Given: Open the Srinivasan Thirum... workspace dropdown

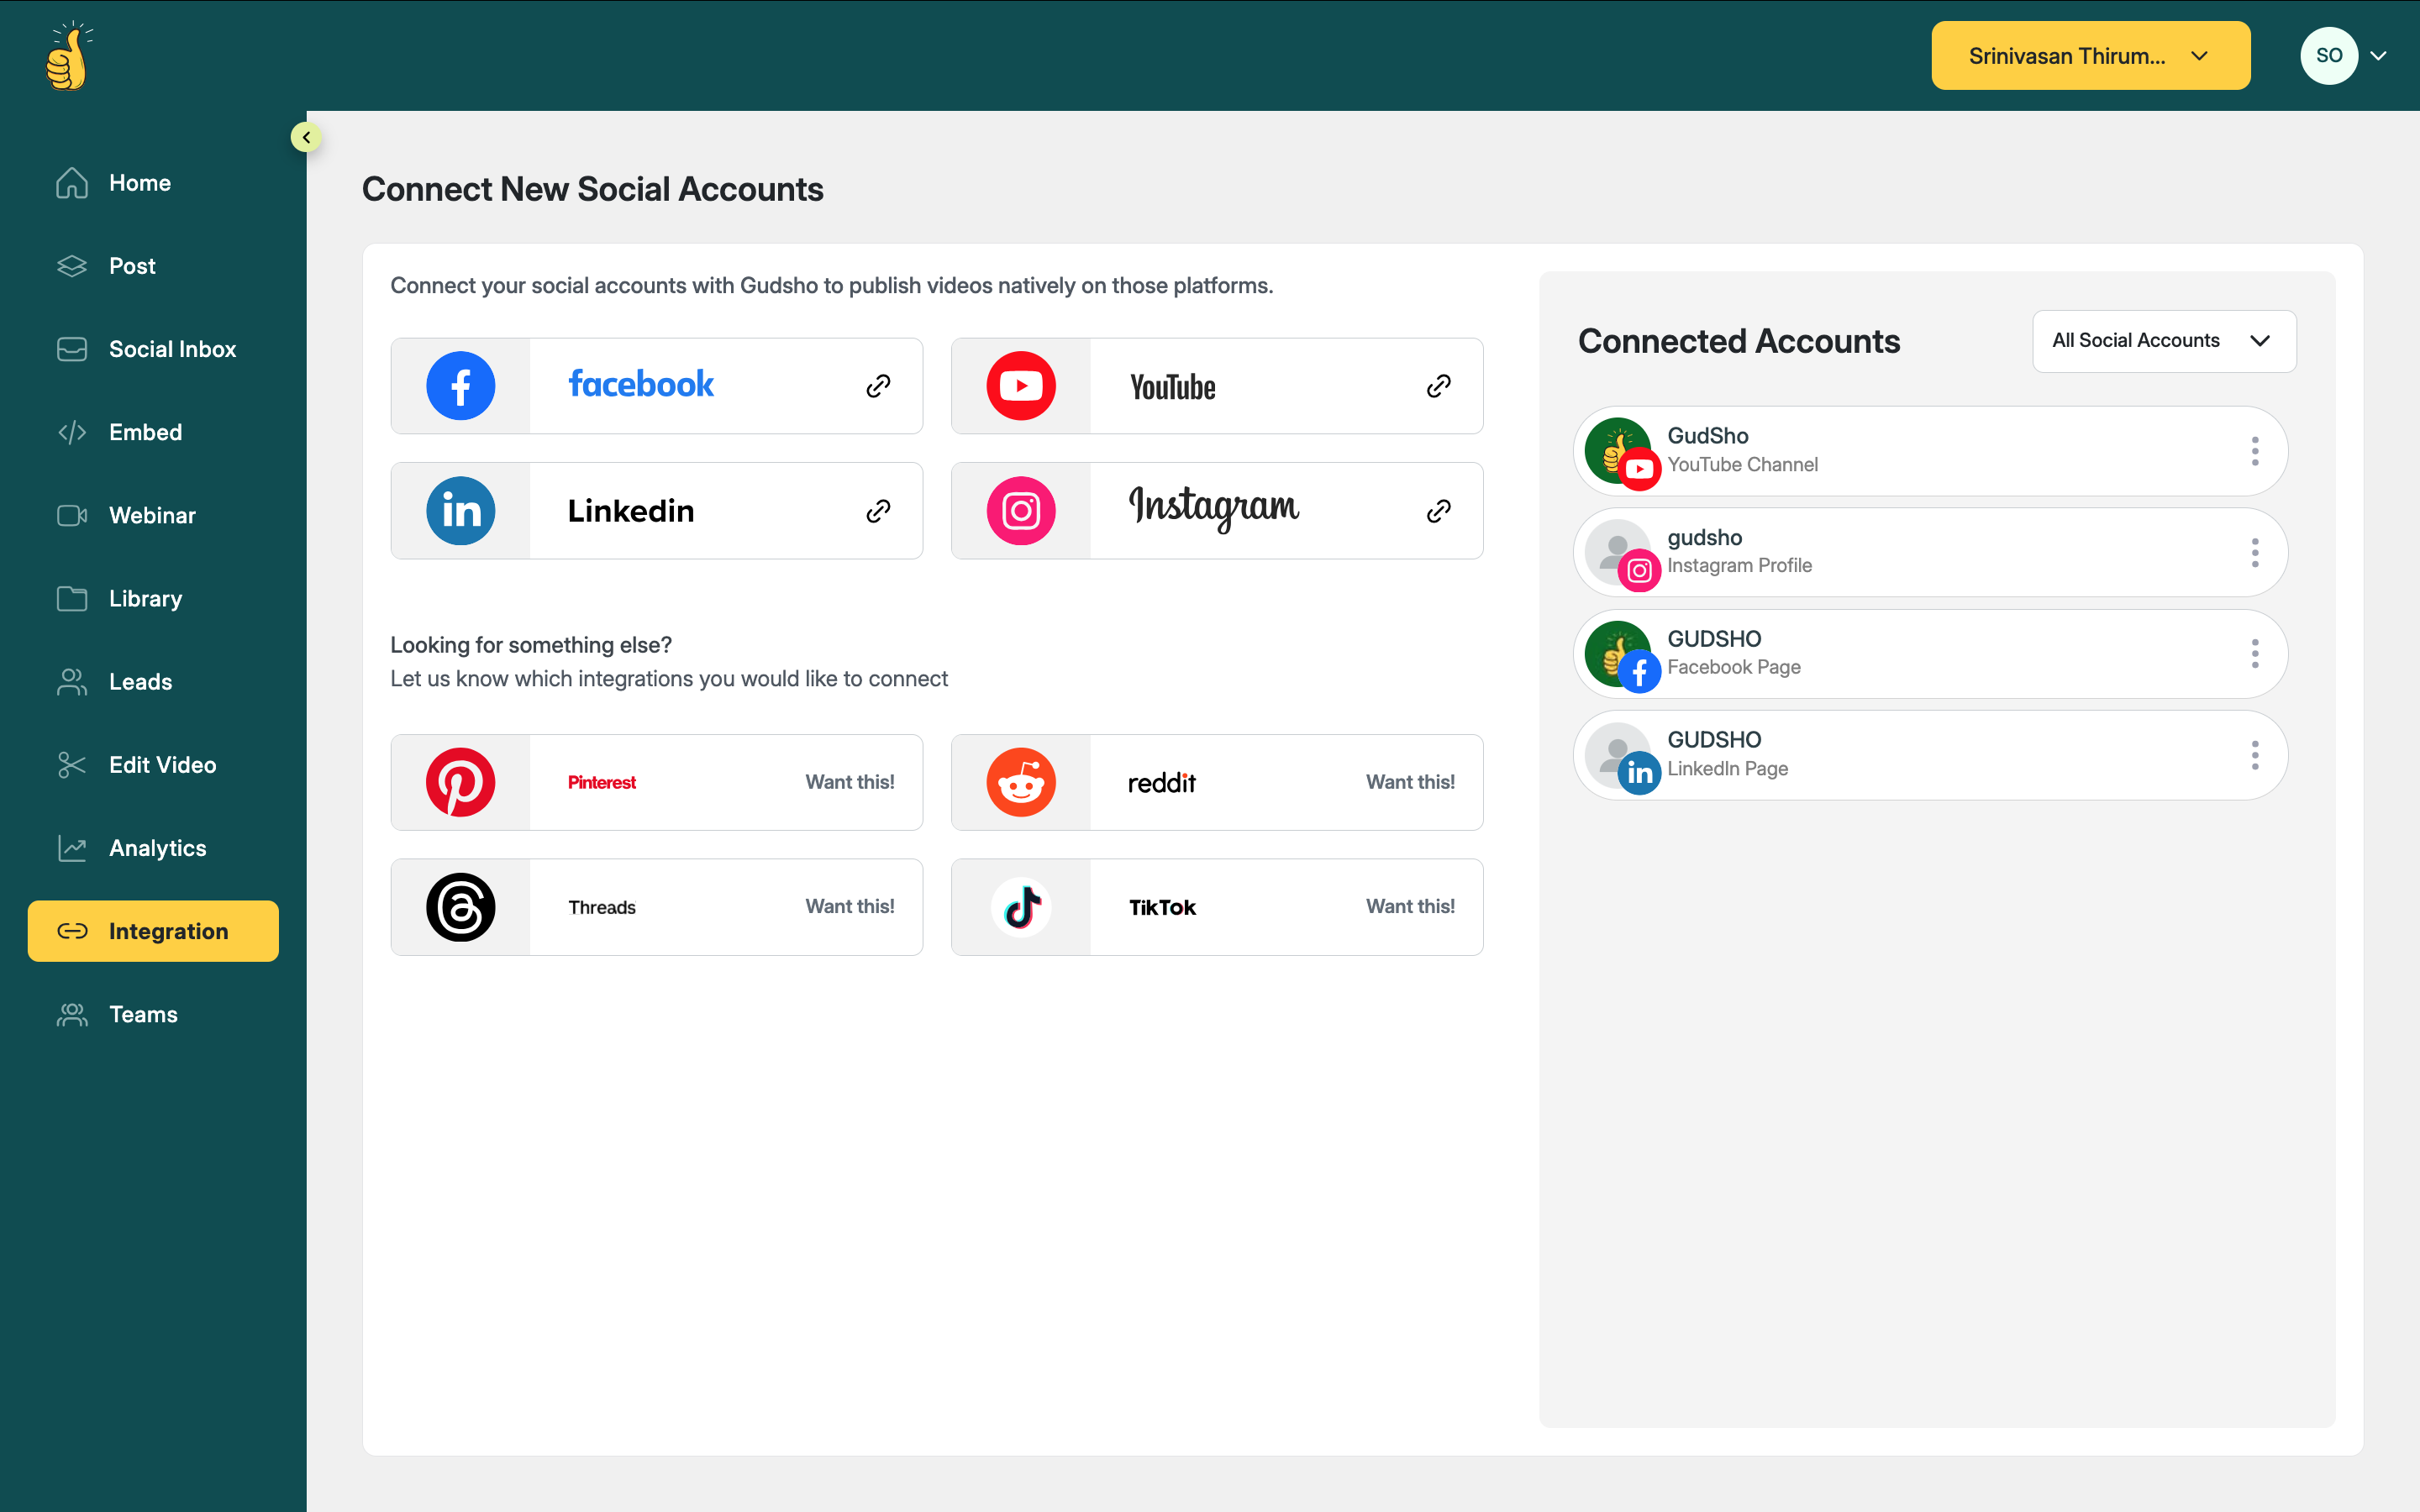Looking at the screenshot, I should click(x=2090, y=56).
